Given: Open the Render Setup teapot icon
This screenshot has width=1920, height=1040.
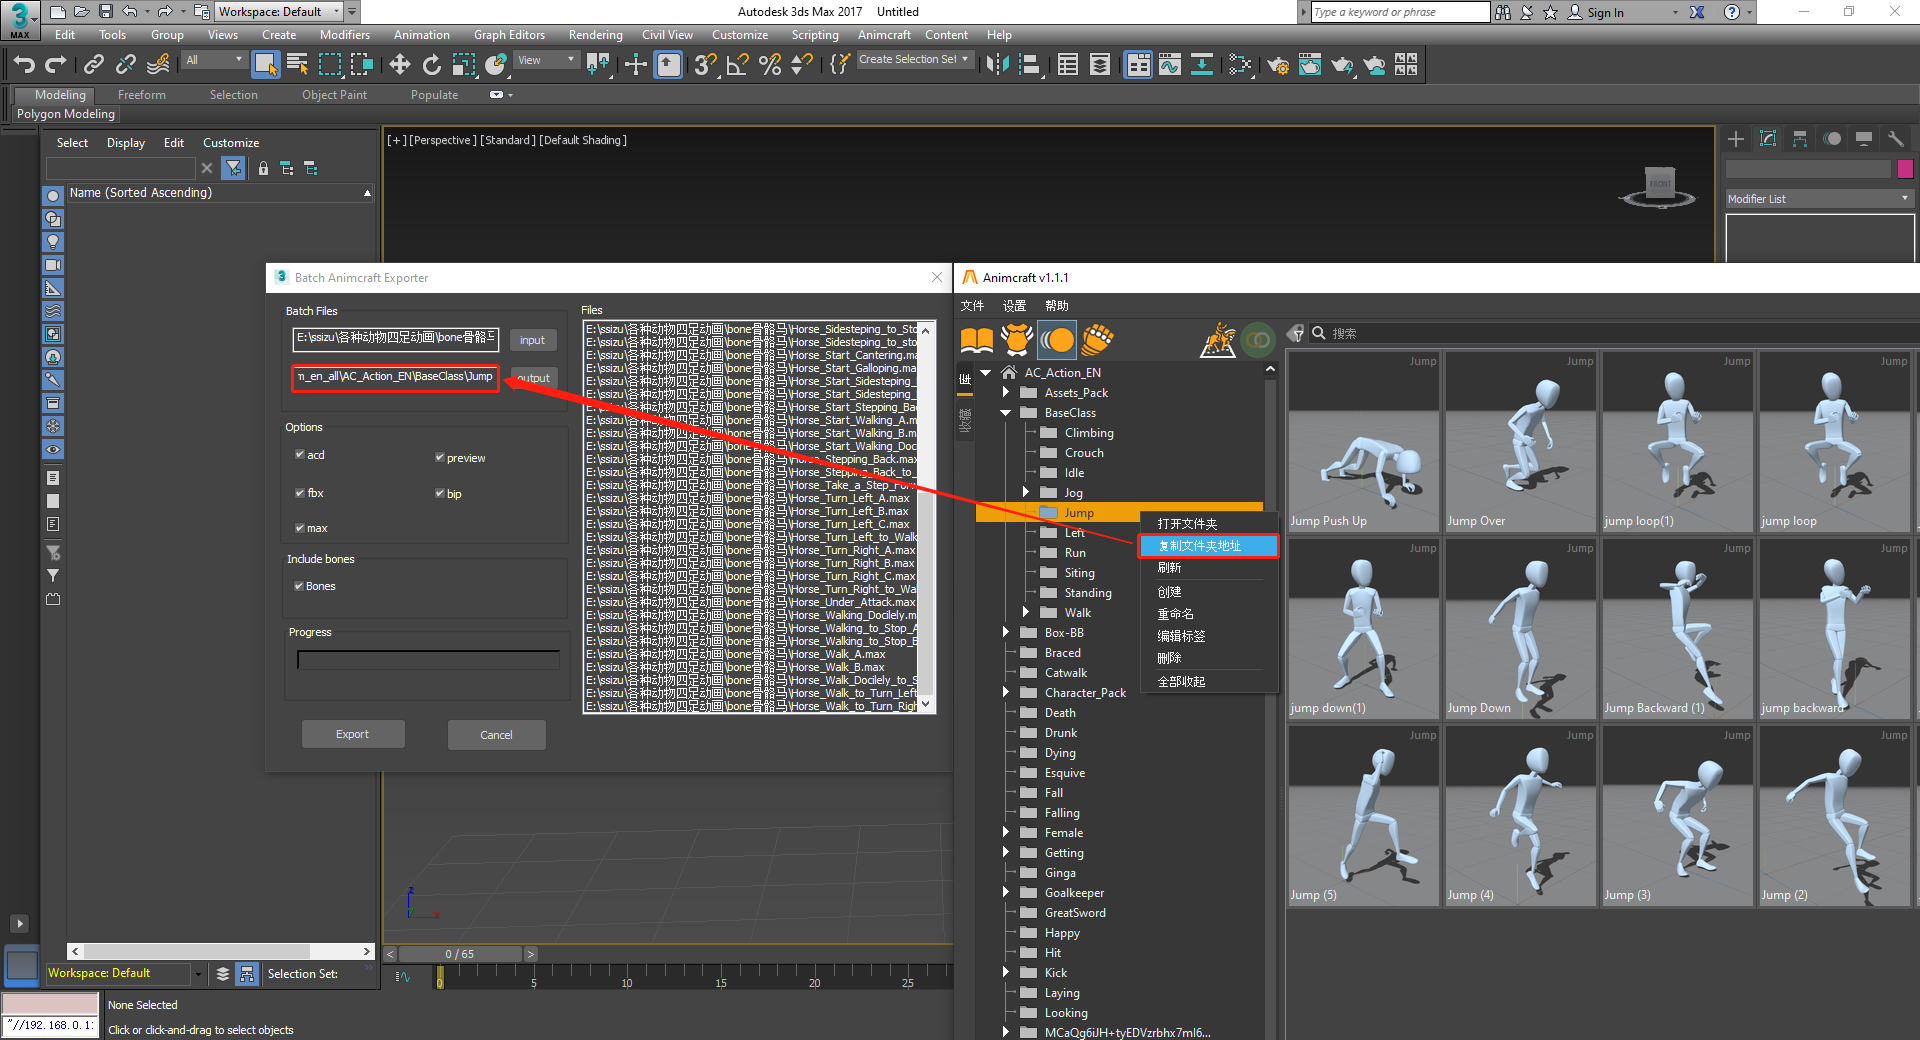Looking at the screenshot, I should pyautogui.click(x=1278, y=65).
